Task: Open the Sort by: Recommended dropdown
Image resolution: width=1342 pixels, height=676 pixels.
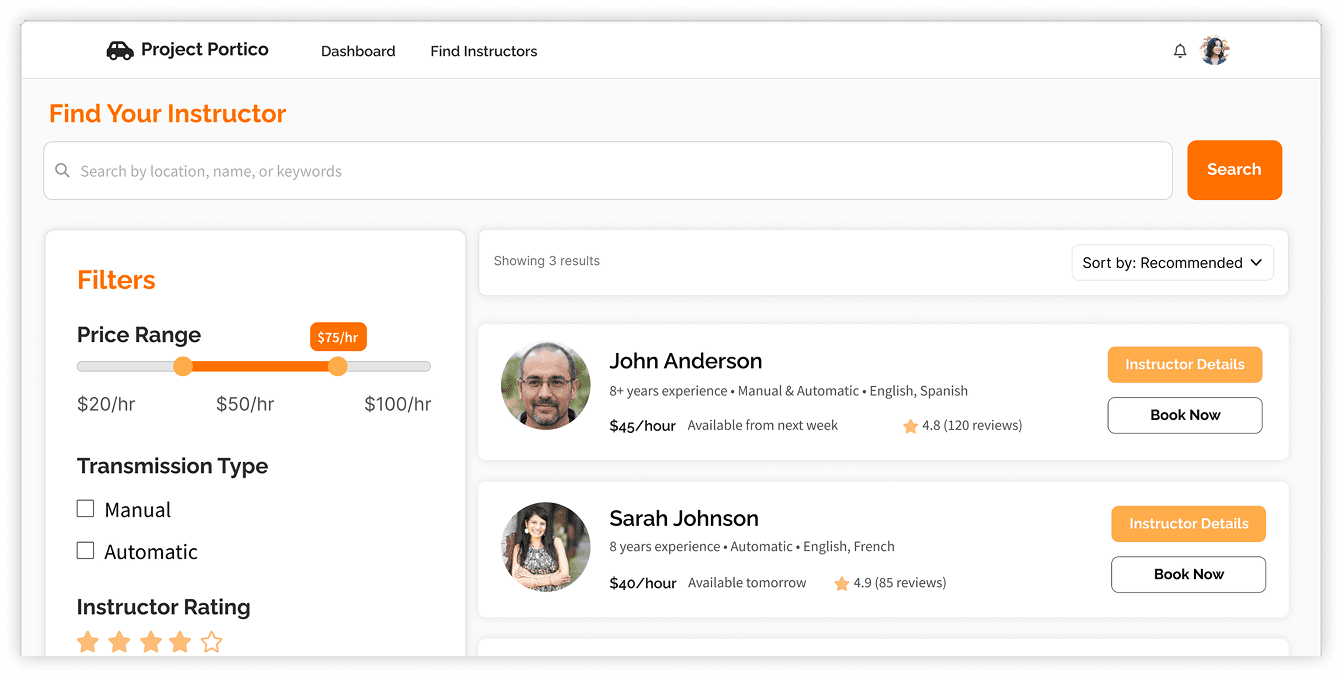Action: (1172, 263)
